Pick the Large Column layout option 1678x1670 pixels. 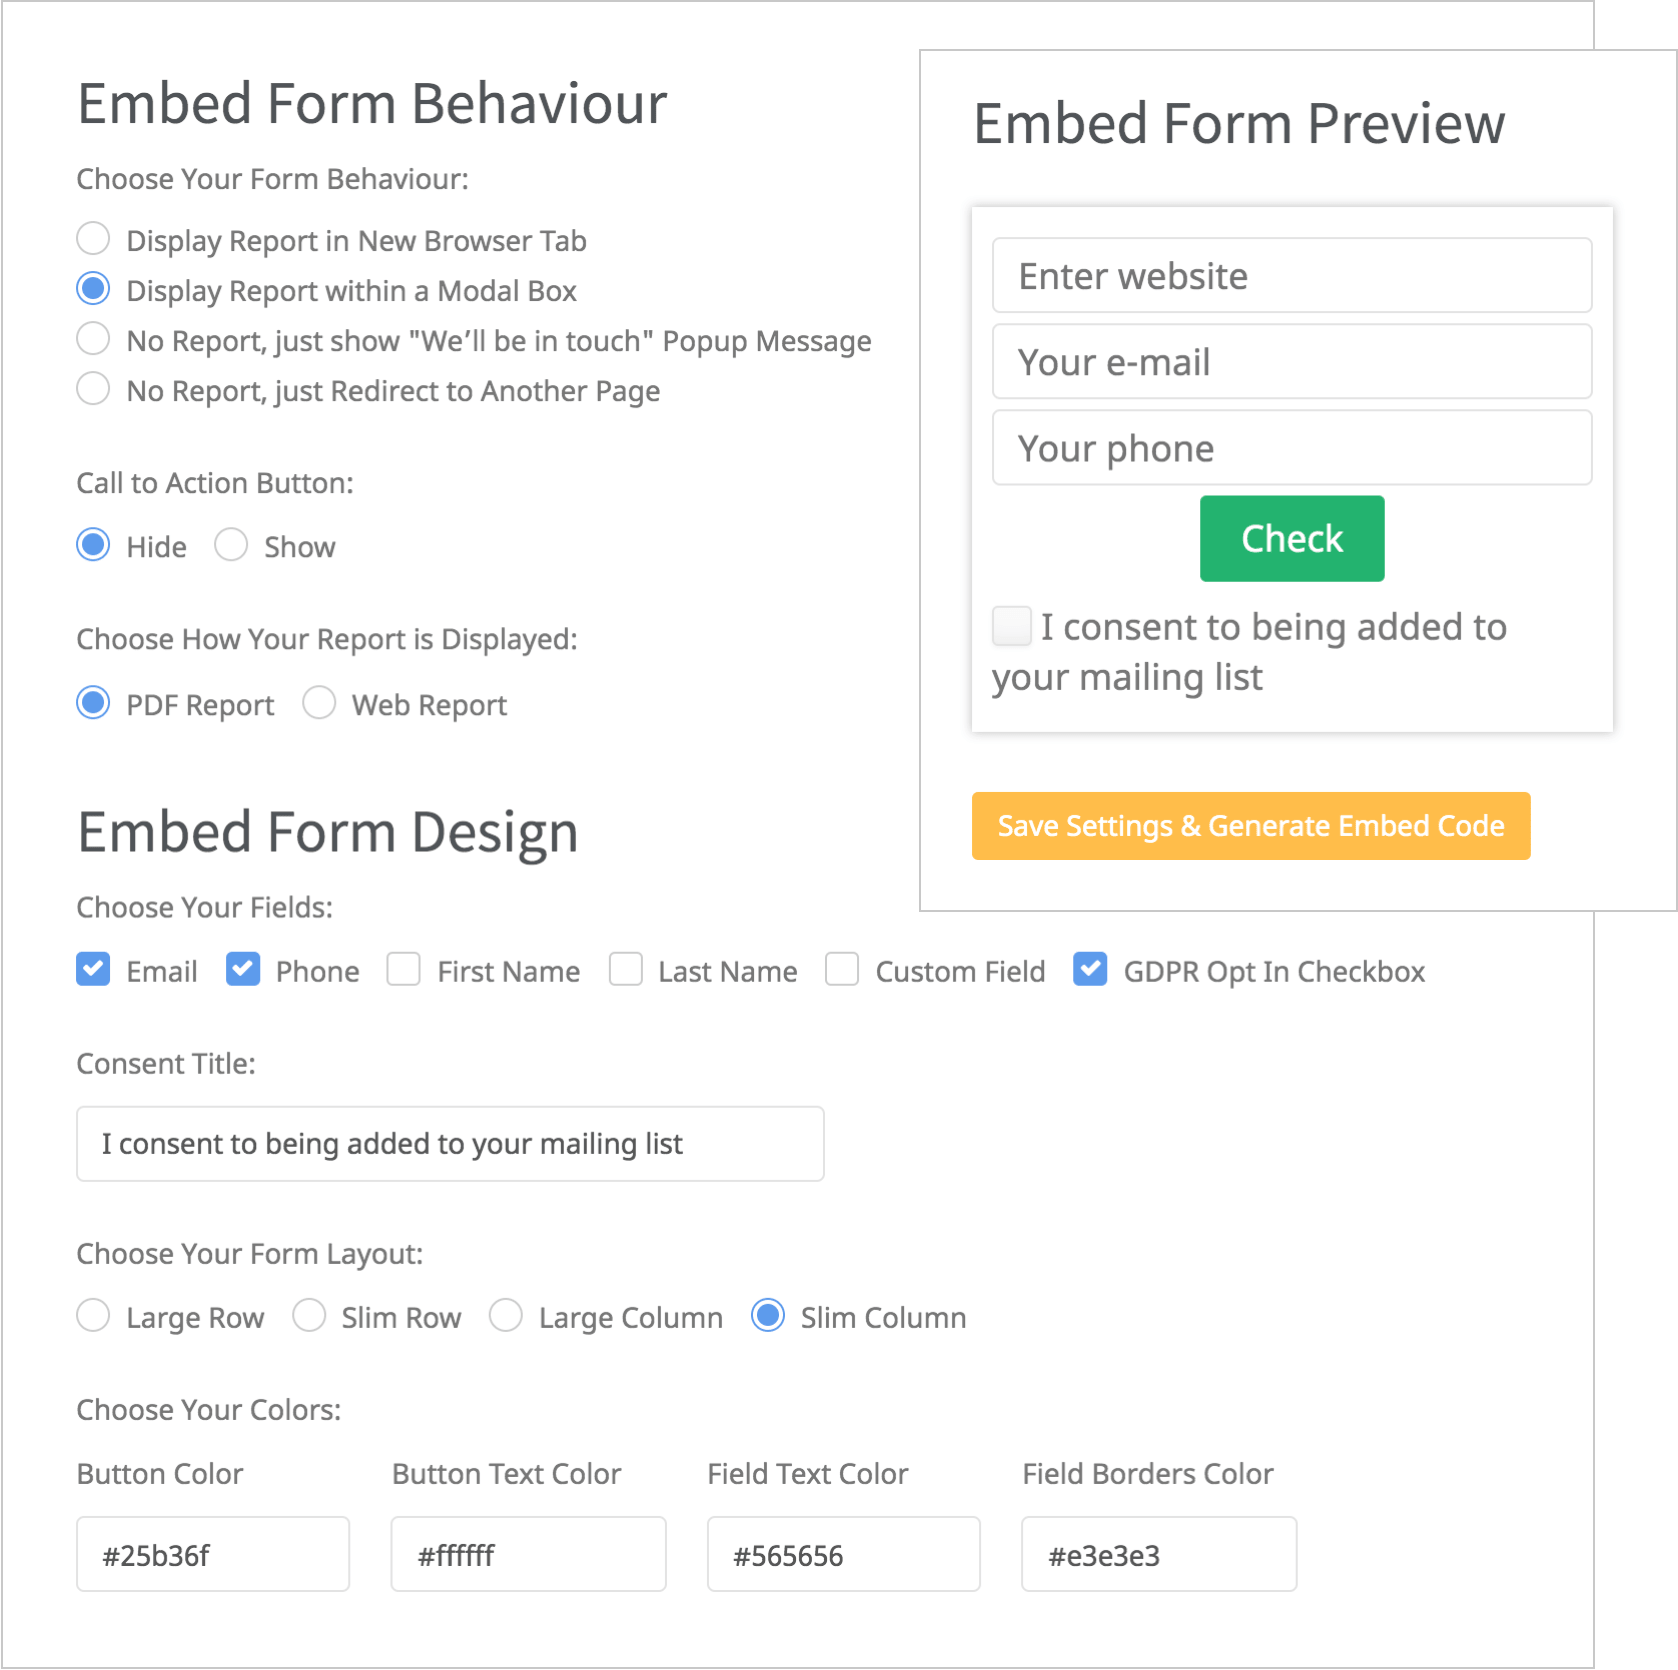(506, 1316)
